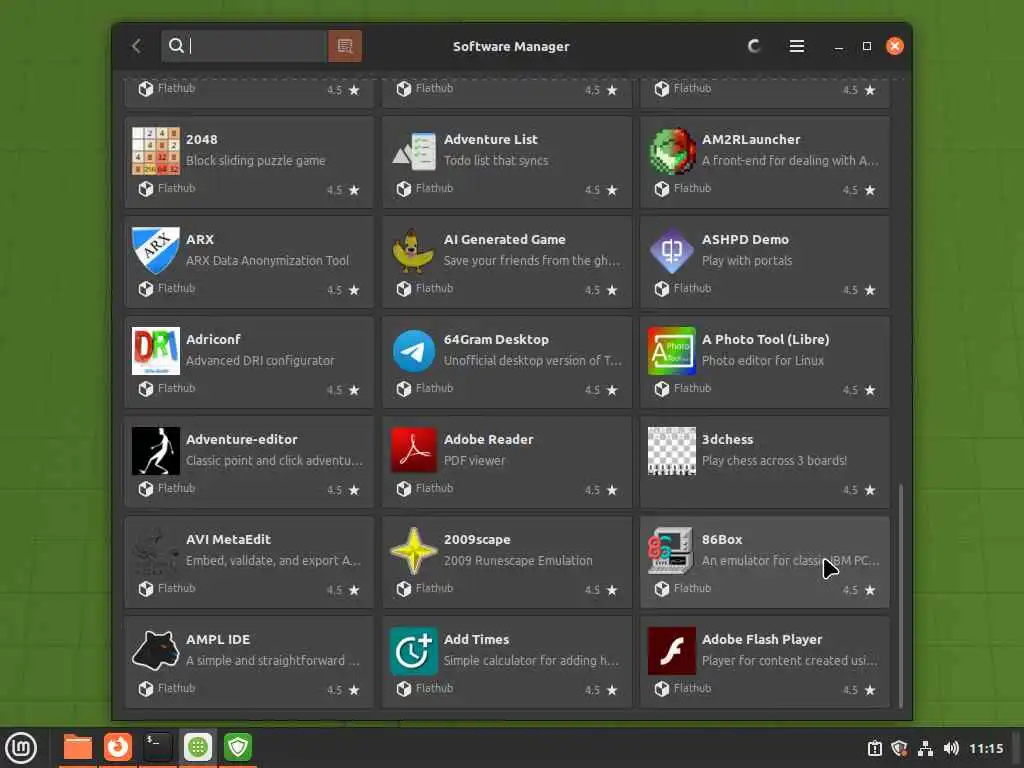Open the Add Times clock icon
Viewport: 1024px width, 768px height.
pyautogui.click(x=413, y=650)
